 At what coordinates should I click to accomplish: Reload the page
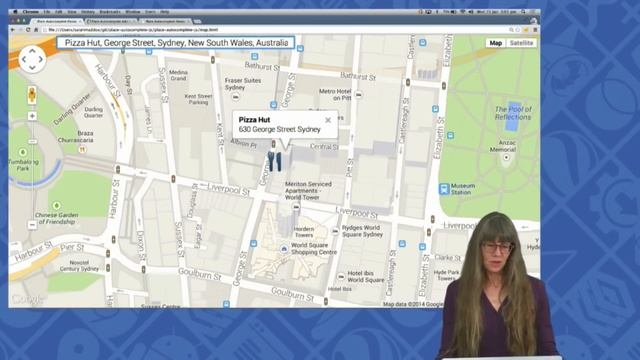[28, 30]
